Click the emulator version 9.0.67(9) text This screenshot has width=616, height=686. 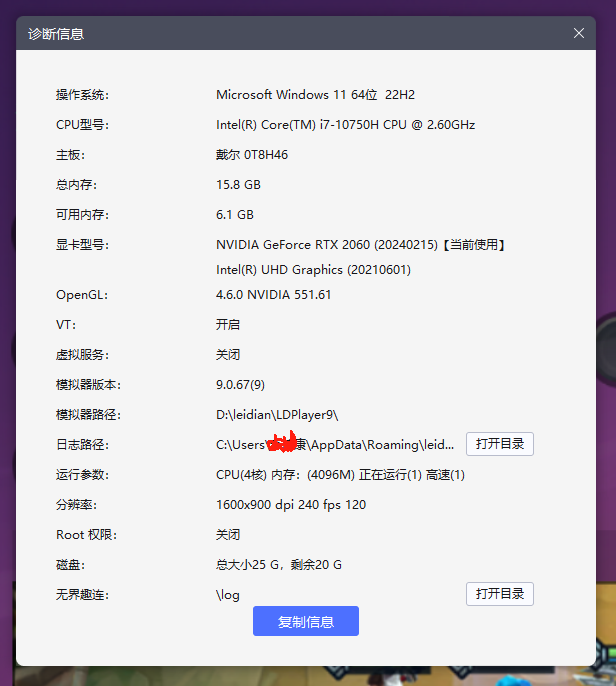(240, 385)
